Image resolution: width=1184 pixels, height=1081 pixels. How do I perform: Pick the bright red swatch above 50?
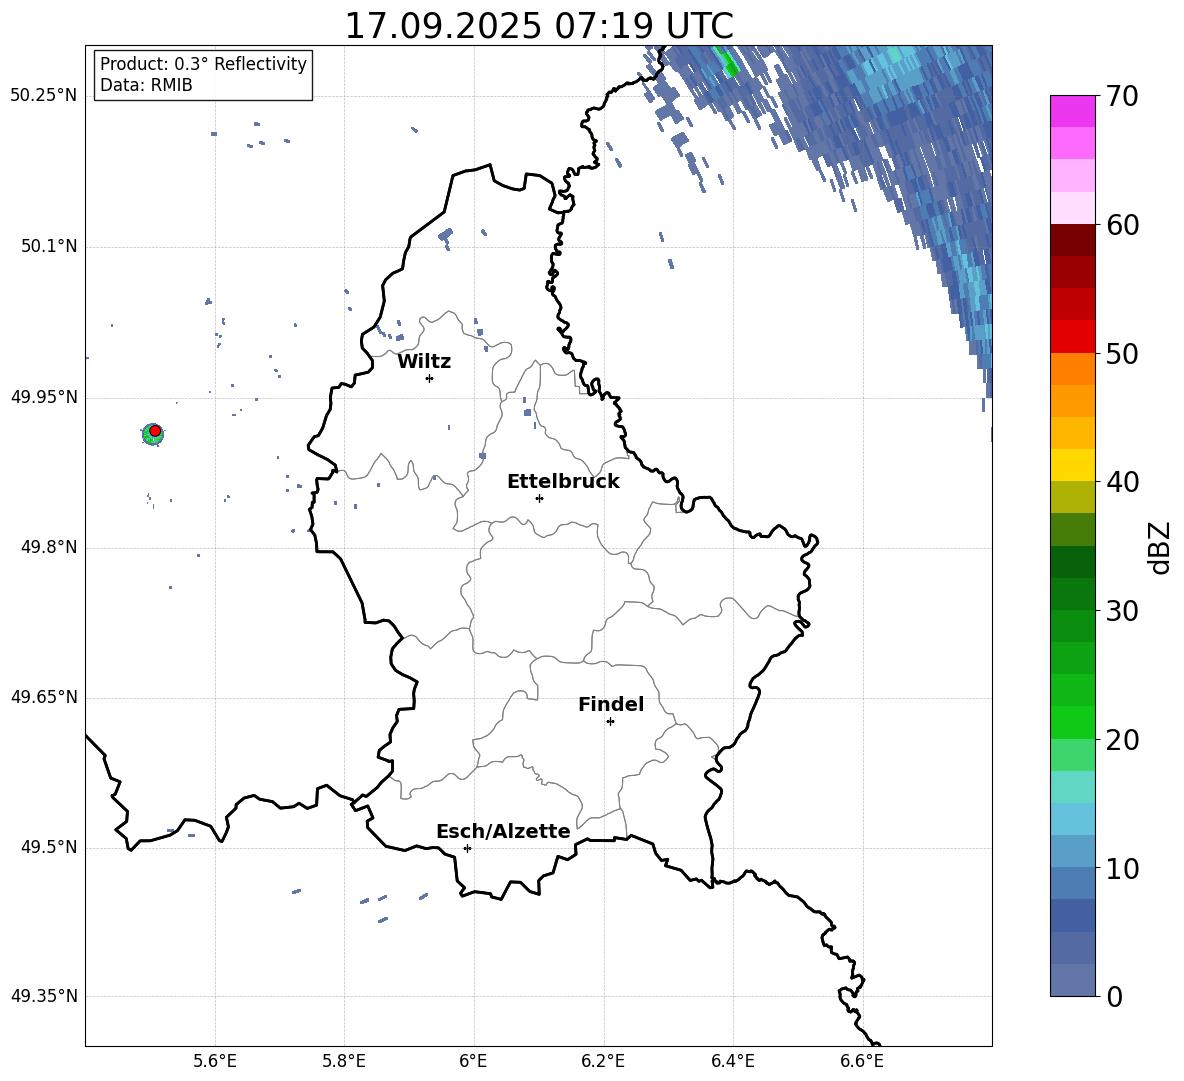click(x=1073, y=336)
